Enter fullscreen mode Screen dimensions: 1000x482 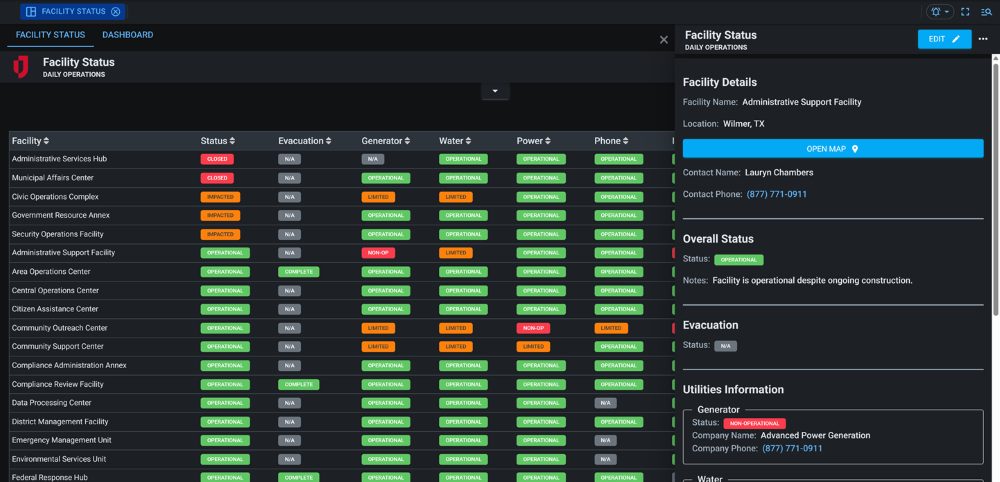(x=965, y=12)
